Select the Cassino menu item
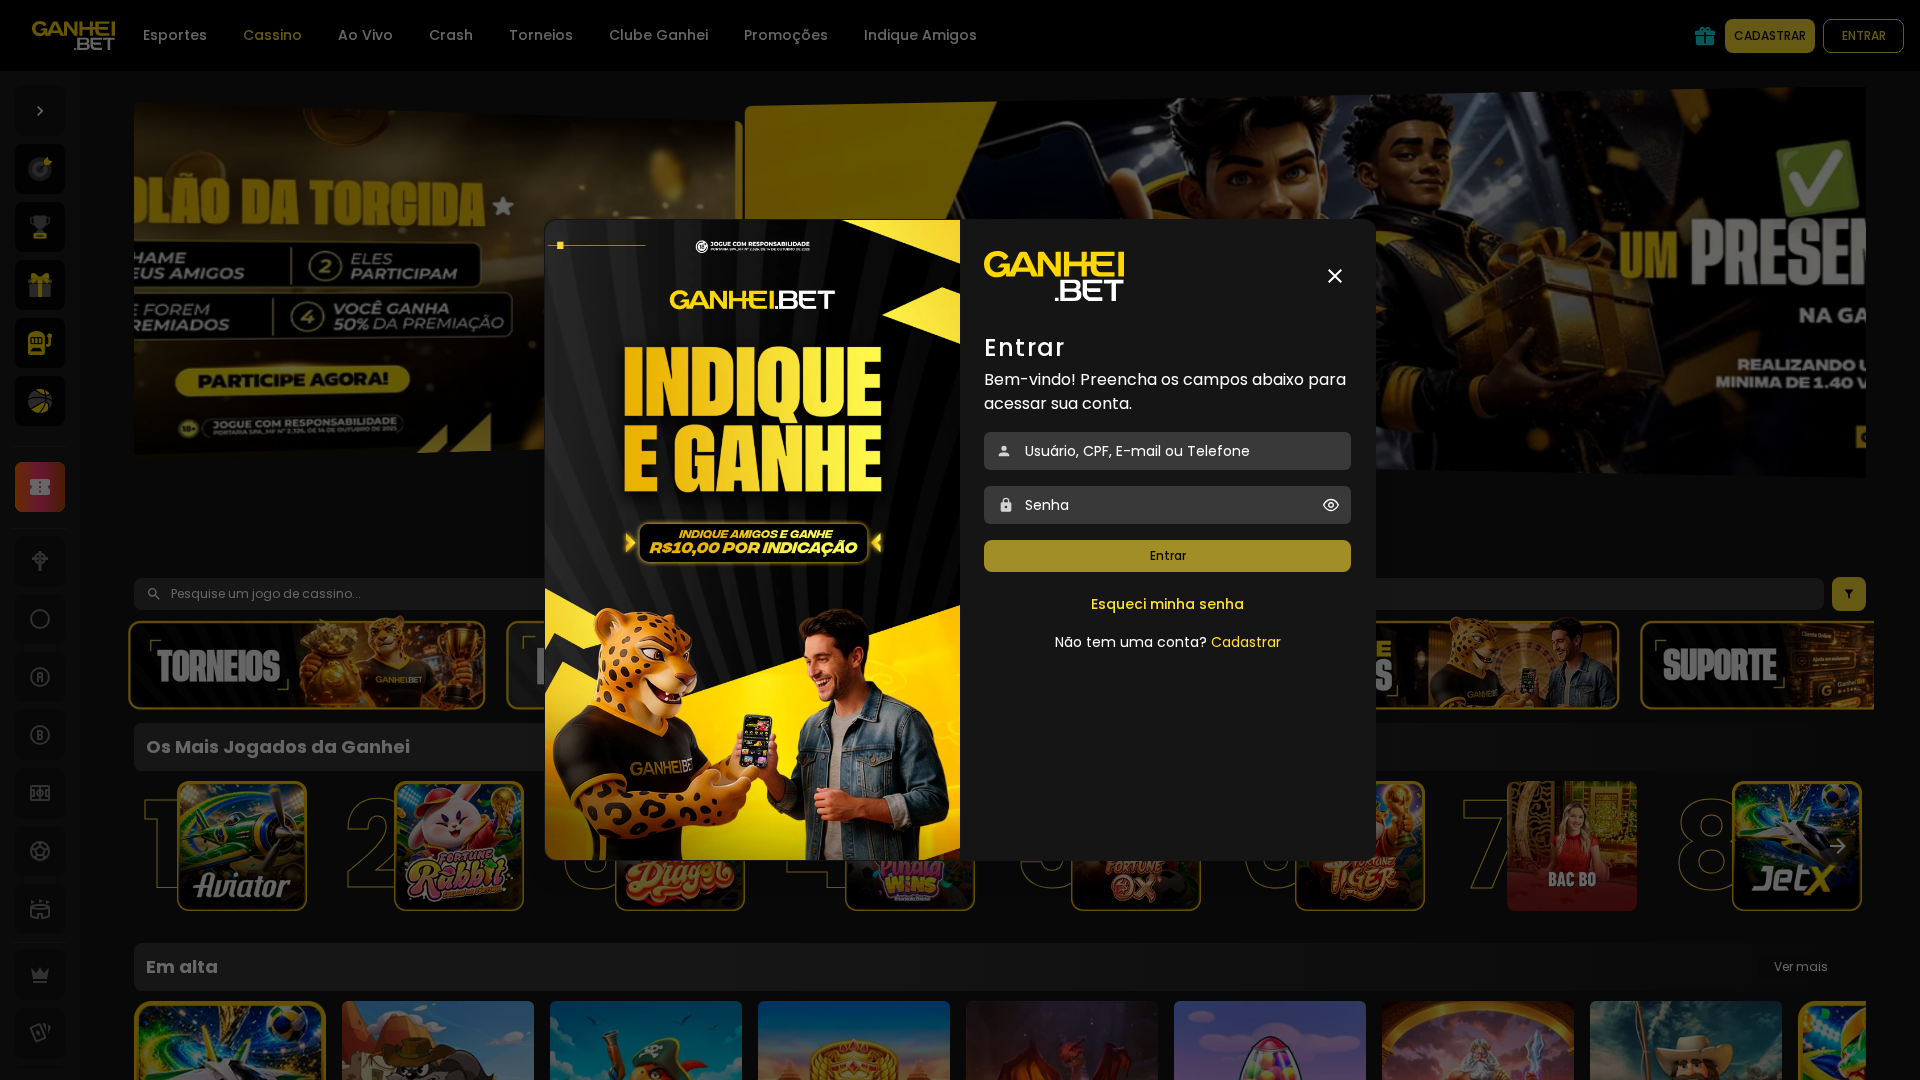 (x=272, y=35)
